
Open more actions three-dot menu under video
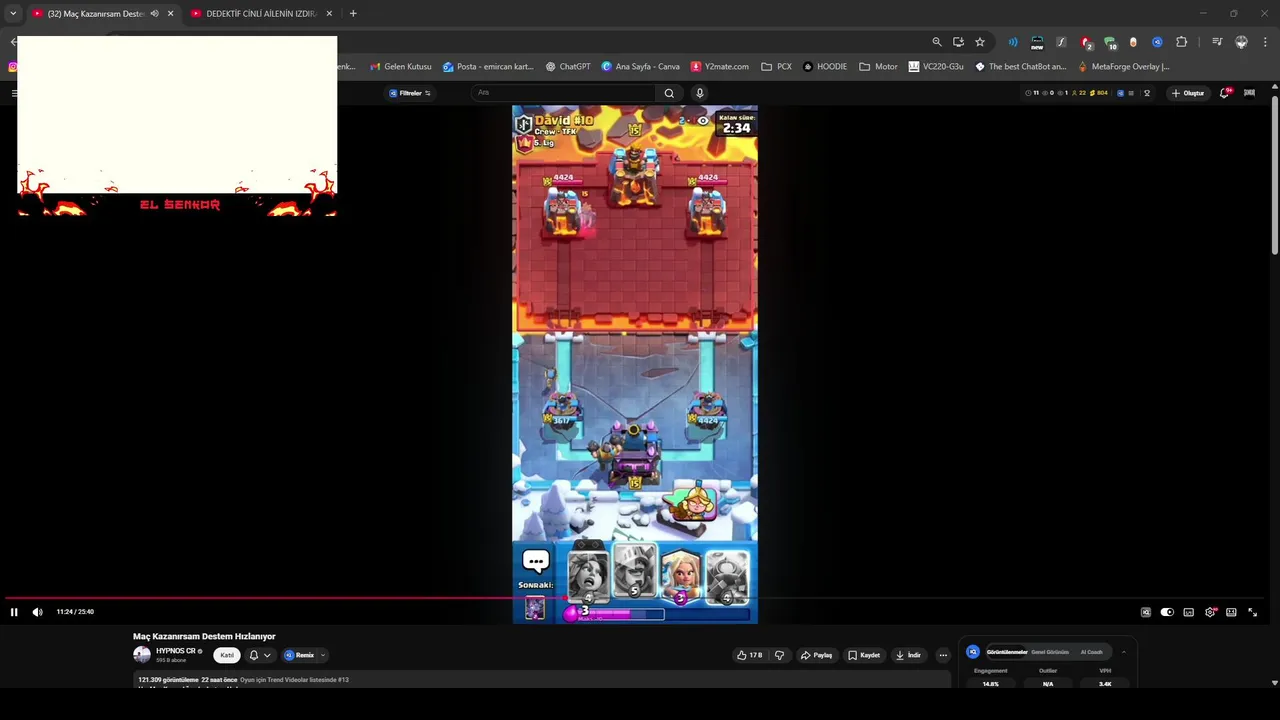(942, 655)
